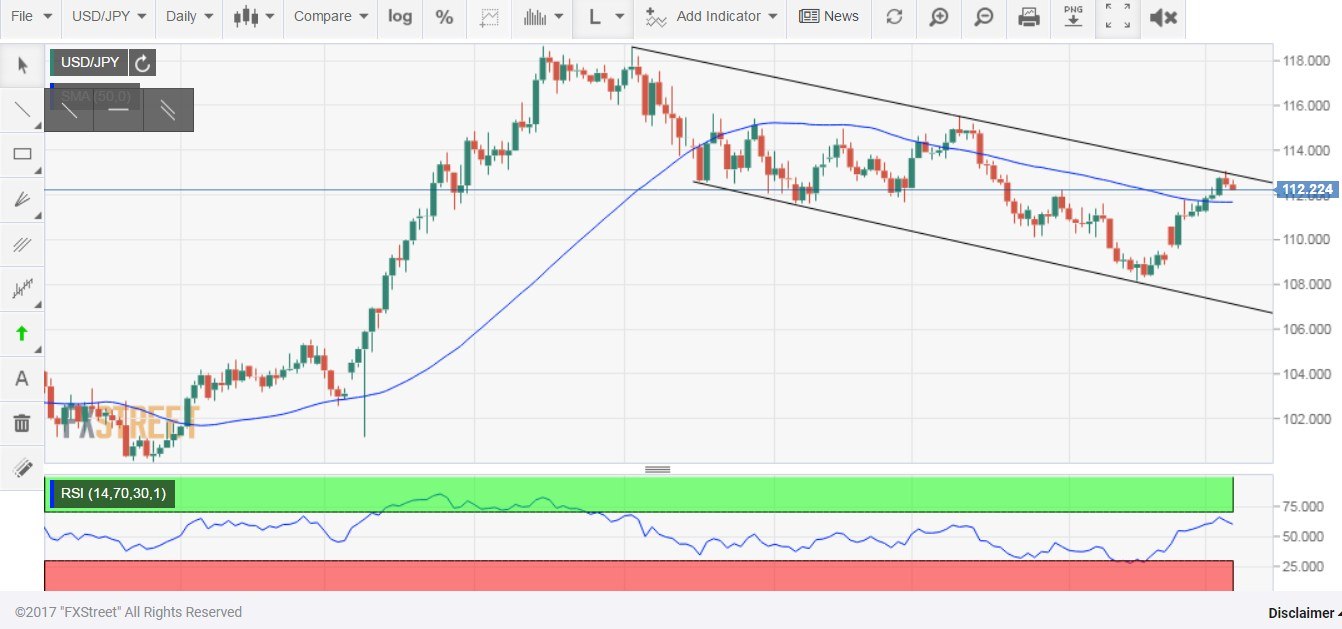
Task: Click the USD/JPY series label on chart
Action: (90, 63)
